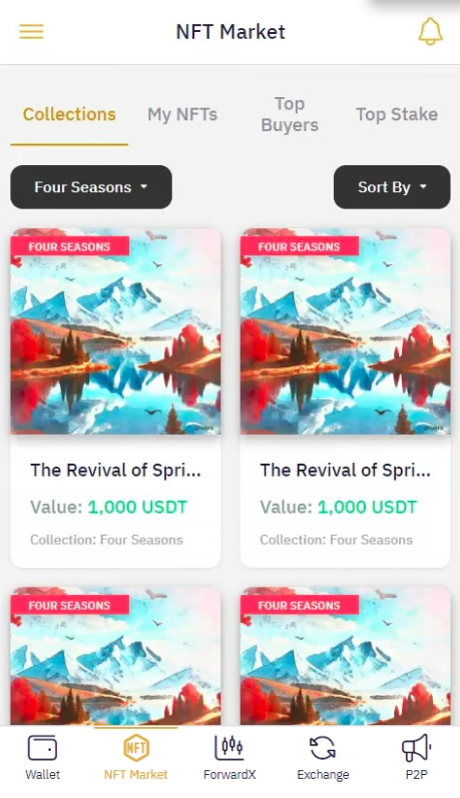The width and height of the screenshot is (460, 798).
Task: Switch to the My NFTs tab
Action: click(x=182, y=115)
